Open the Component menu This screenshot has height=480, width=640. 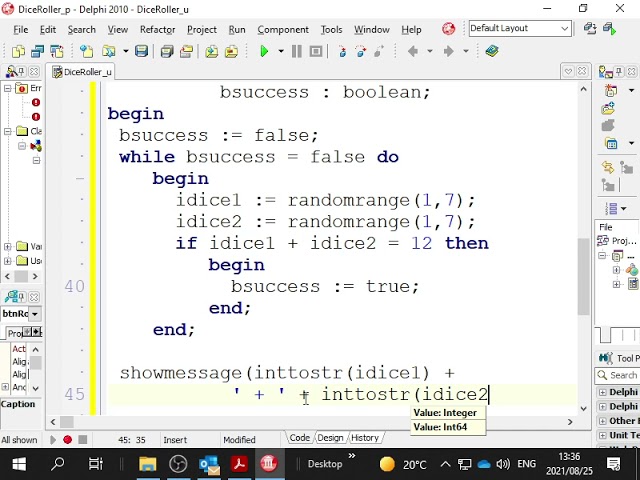(283, 29)
